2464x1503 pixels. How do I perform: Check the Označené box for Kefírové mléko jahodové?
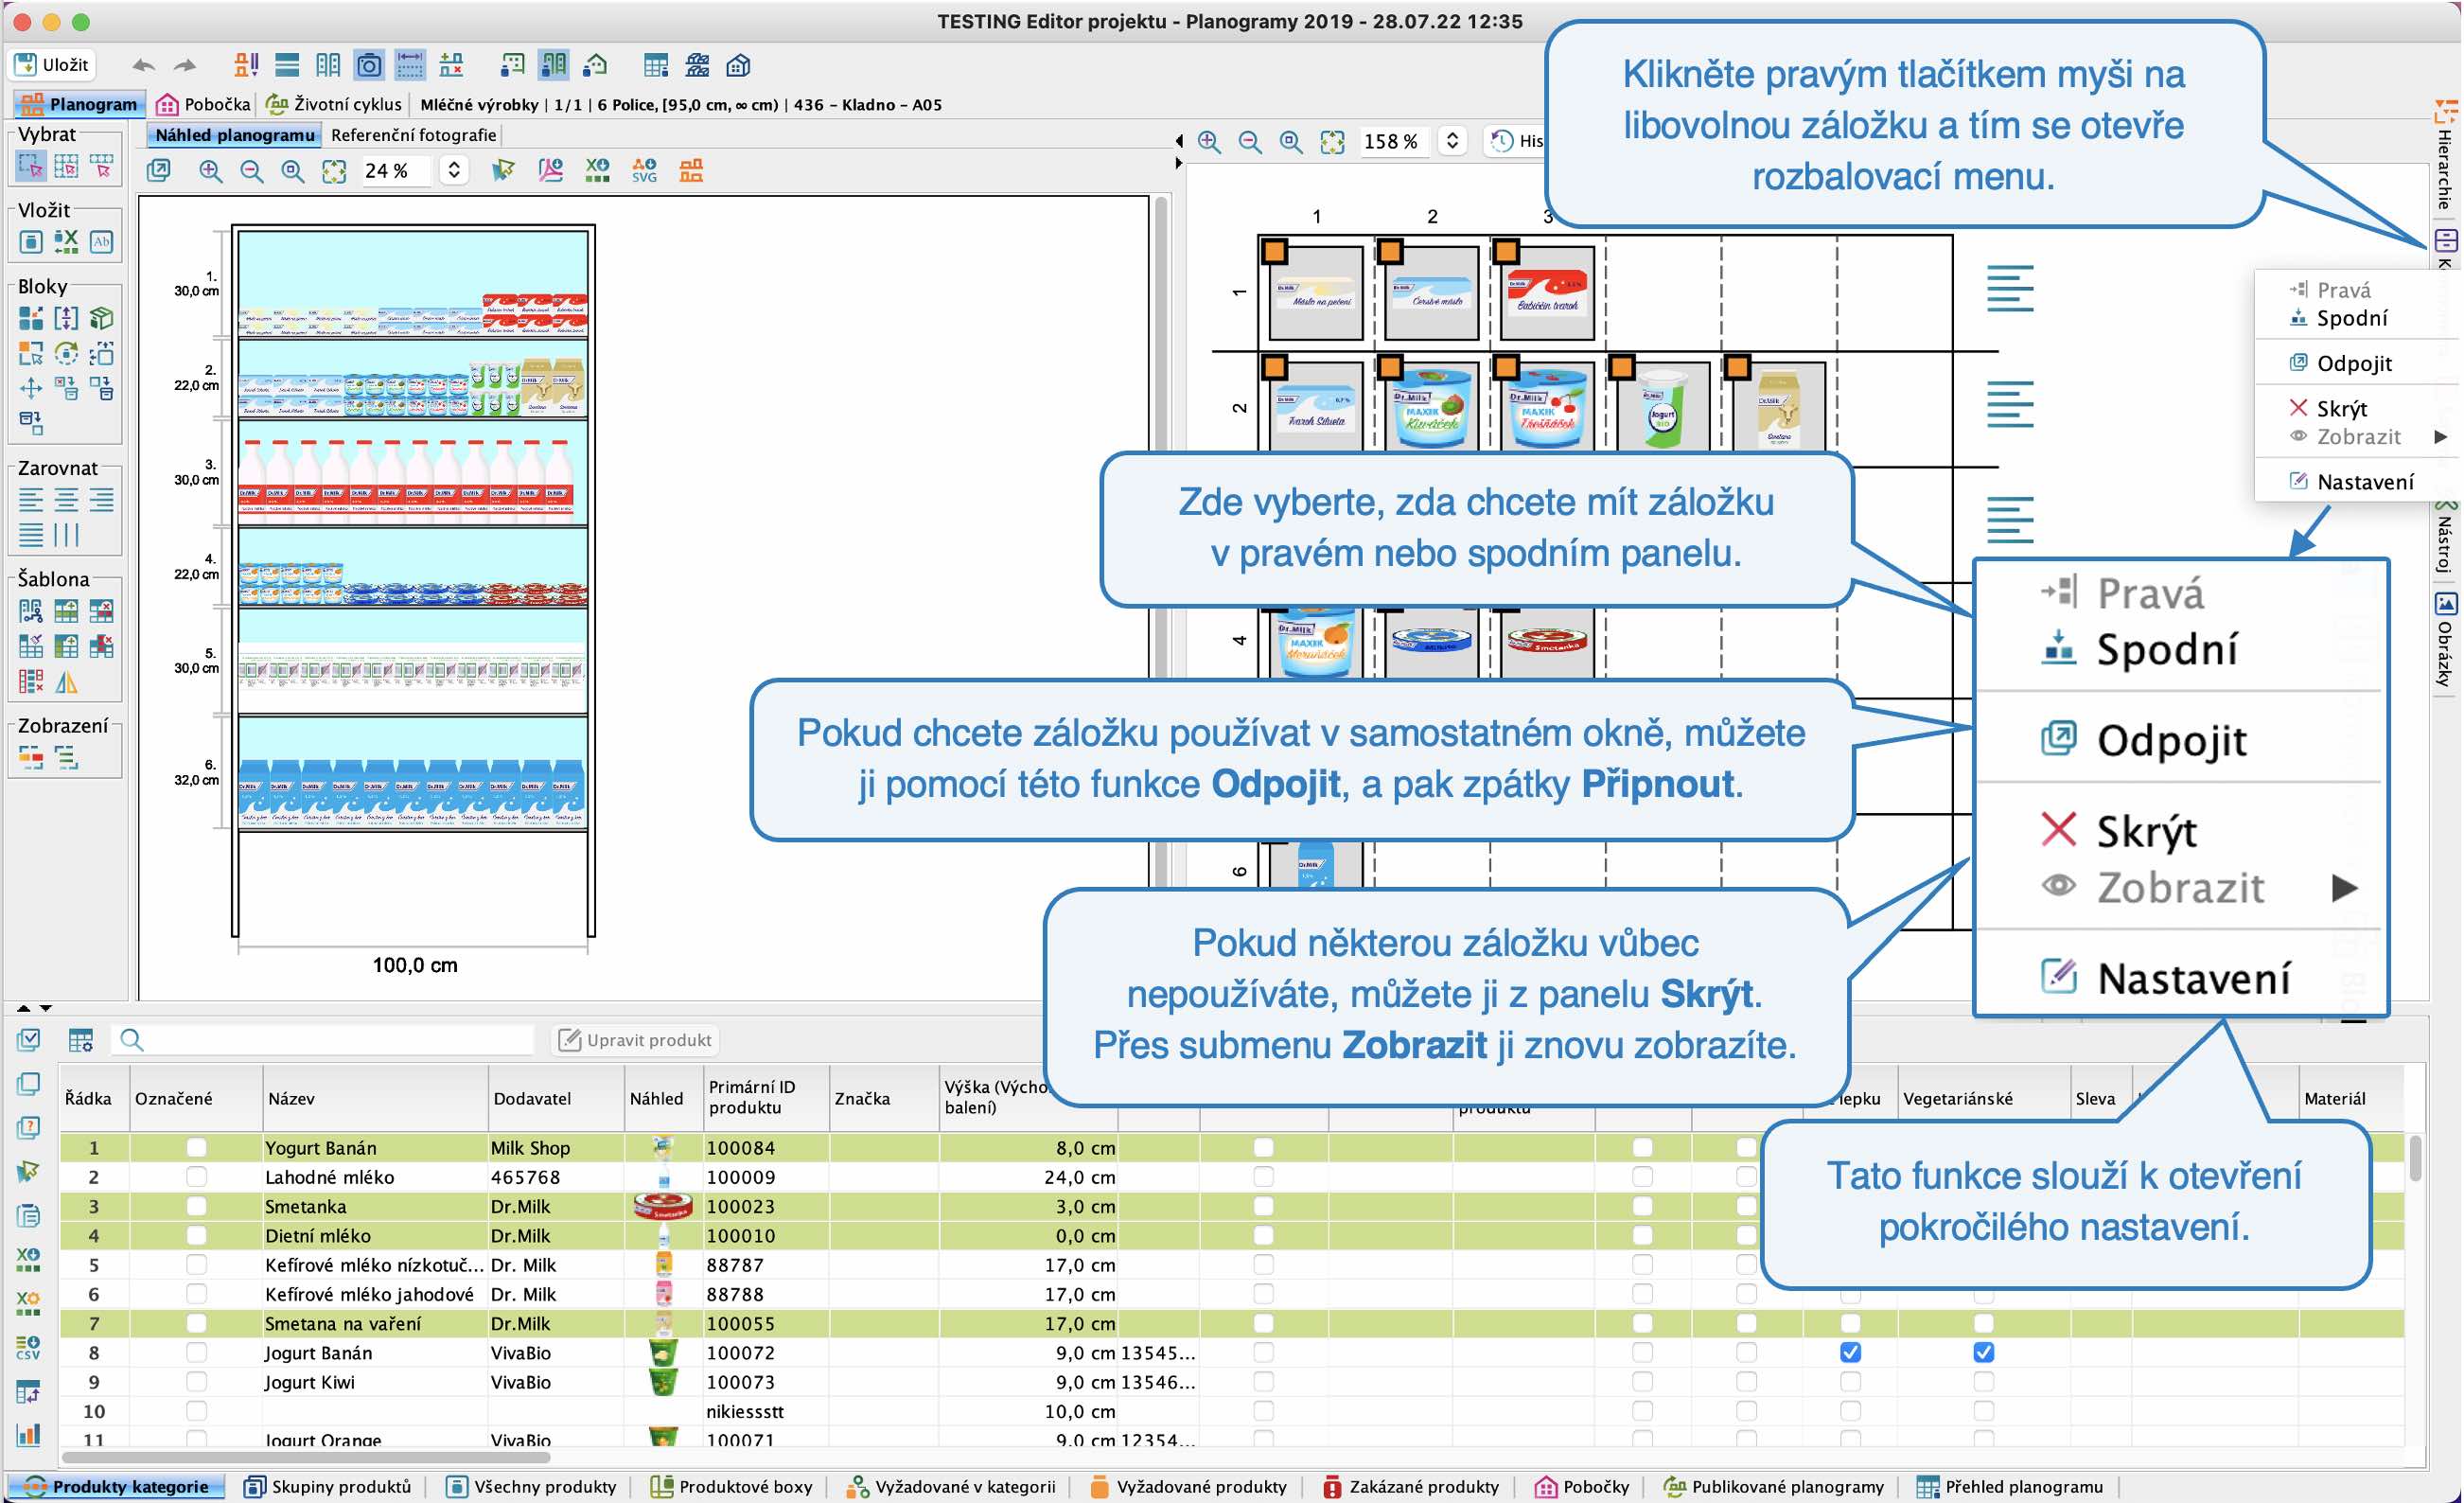click(x=196, y=1294)
